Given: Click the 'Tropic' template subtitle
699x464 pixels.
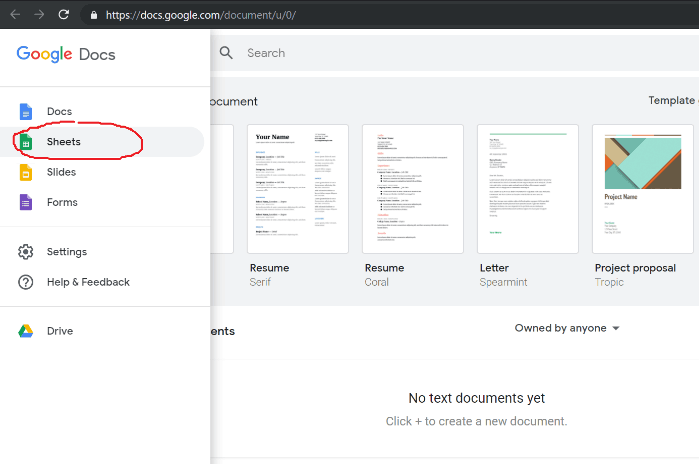Looking at the screenshot, I should pyautogui.click(x=609, y=282).
